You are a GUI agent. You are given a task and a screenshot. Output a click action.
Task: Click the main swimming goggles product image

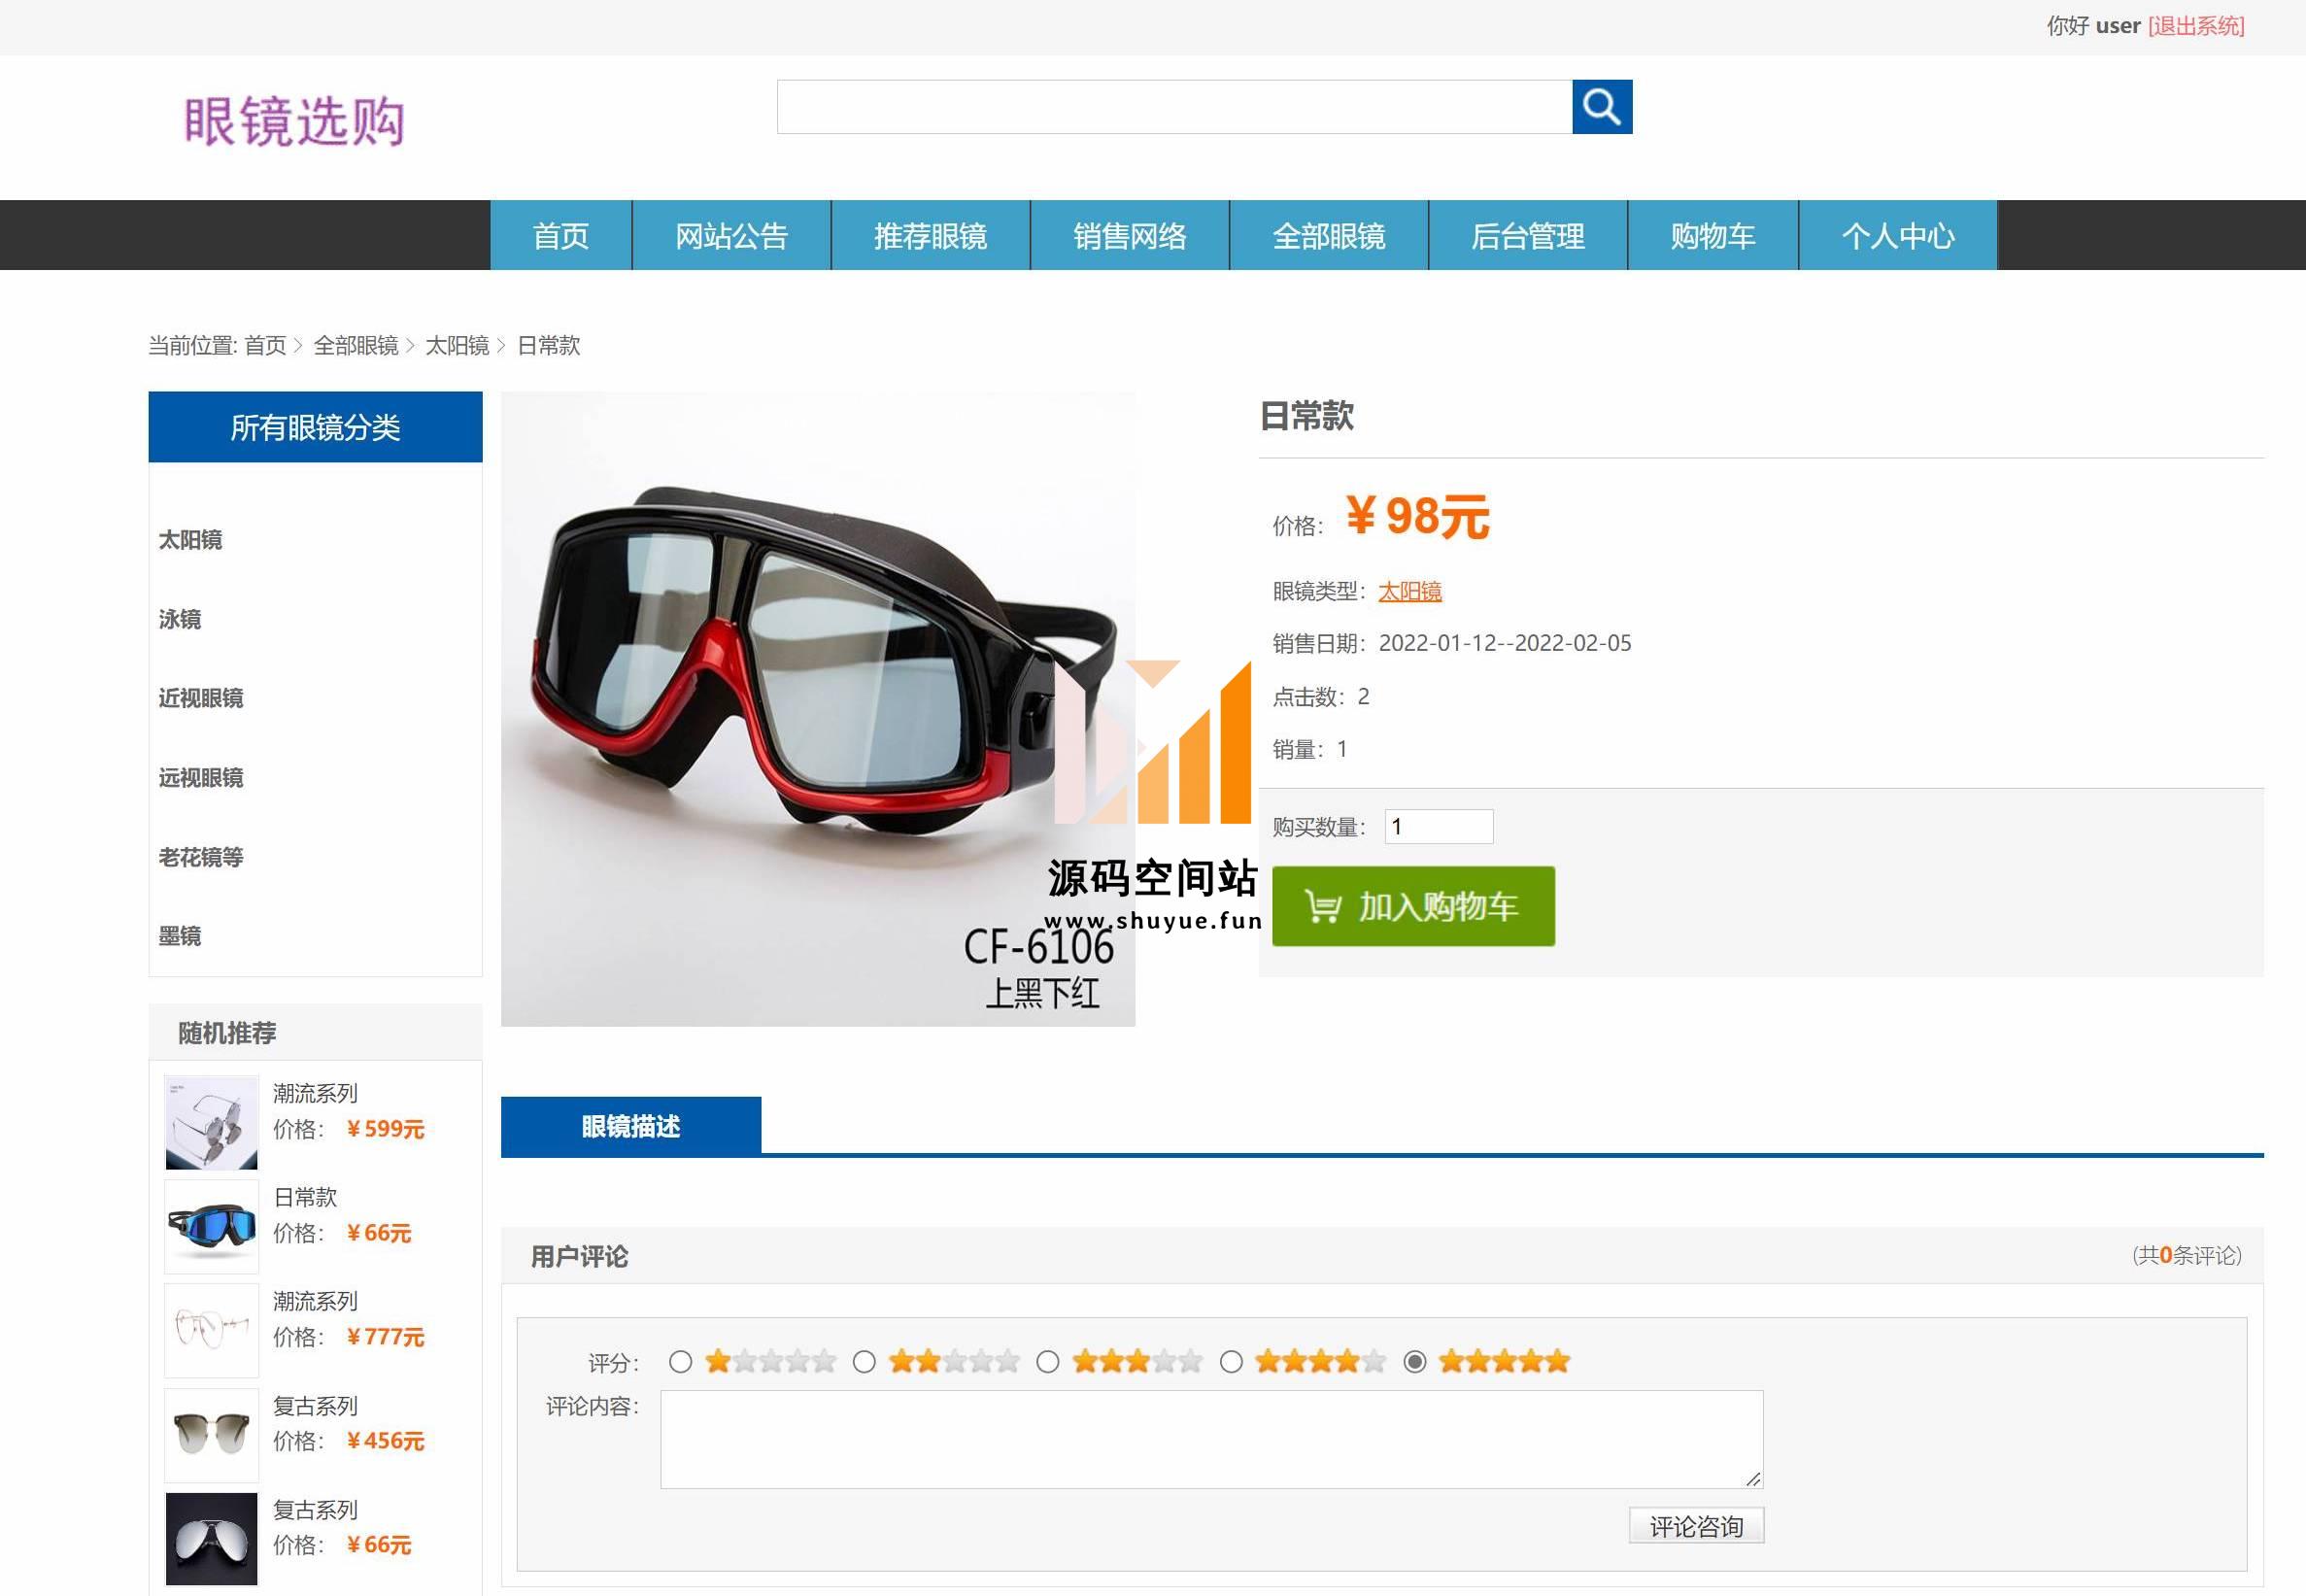818,709
